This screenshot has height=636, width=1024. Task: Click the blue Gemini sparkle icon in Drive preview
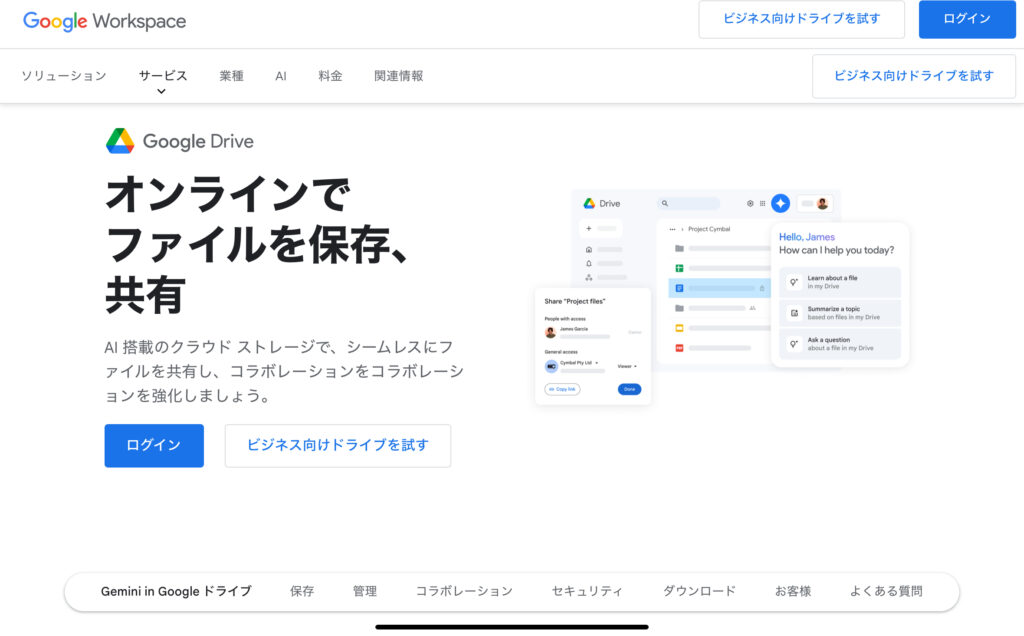click(x=780, y=203)
